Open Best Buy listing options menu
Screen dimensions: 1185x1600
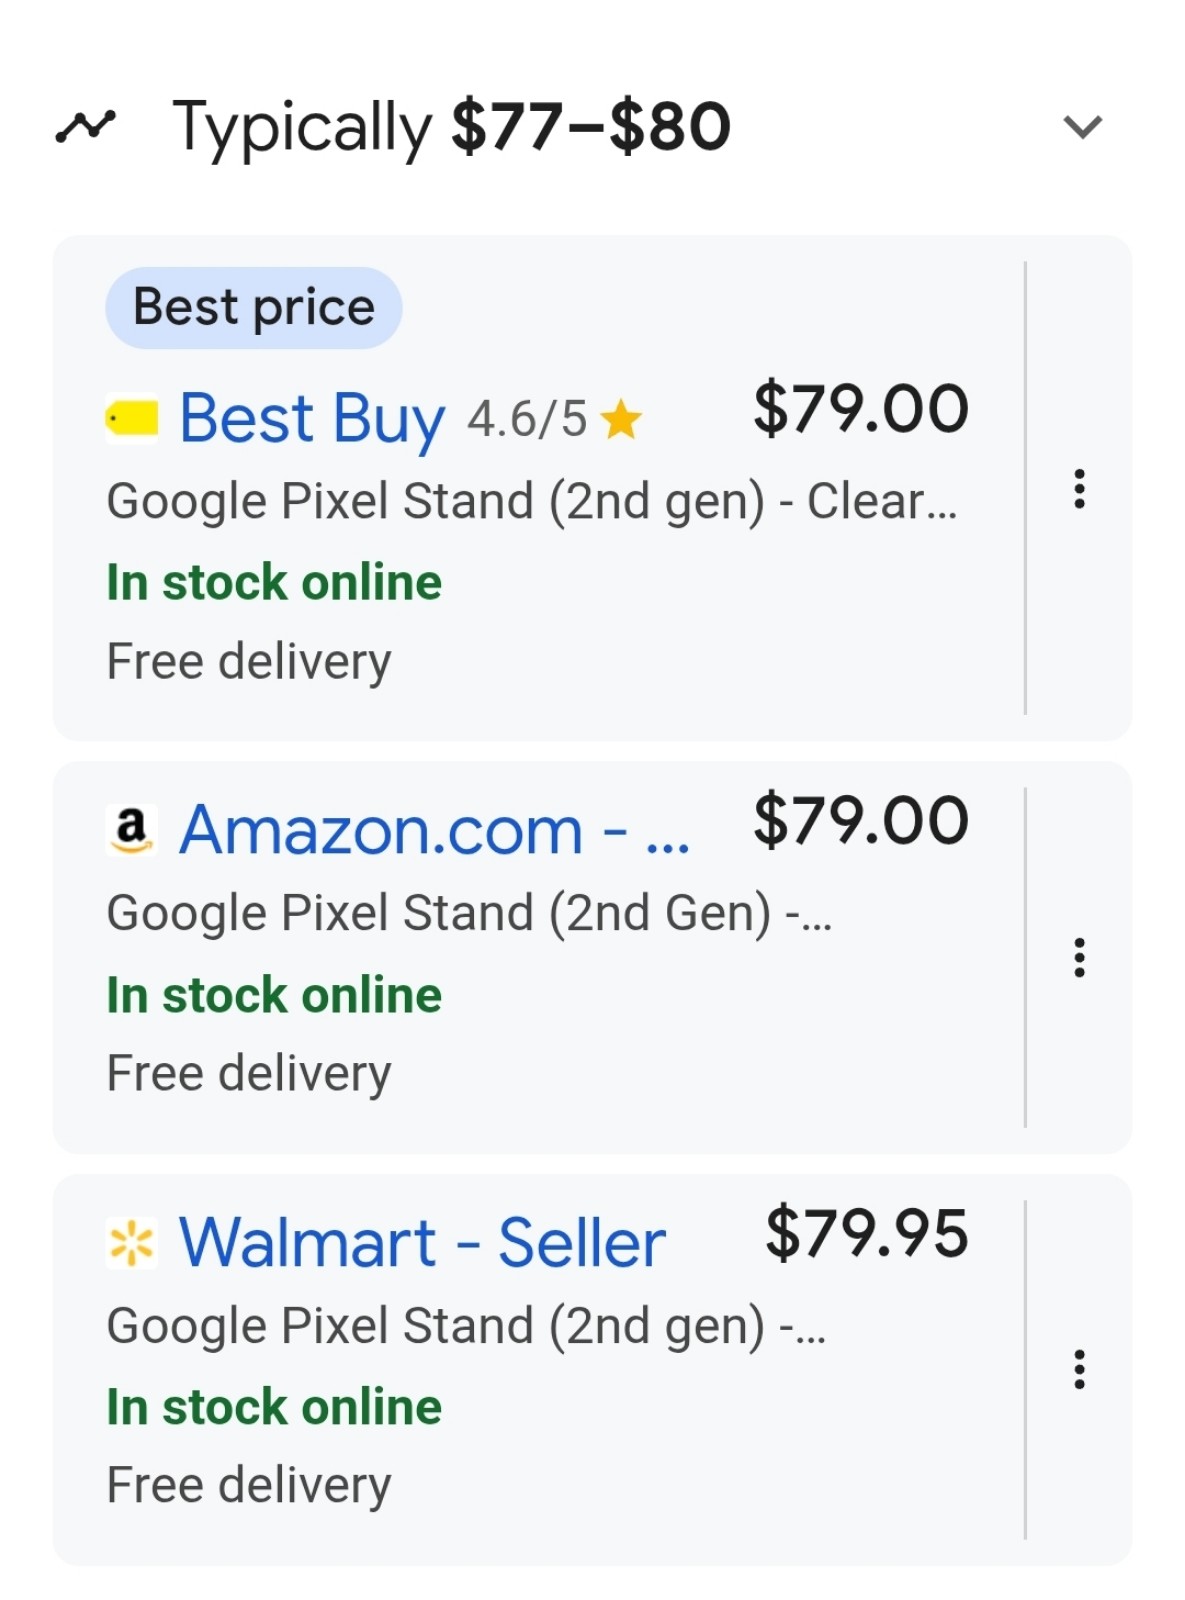1079,489
